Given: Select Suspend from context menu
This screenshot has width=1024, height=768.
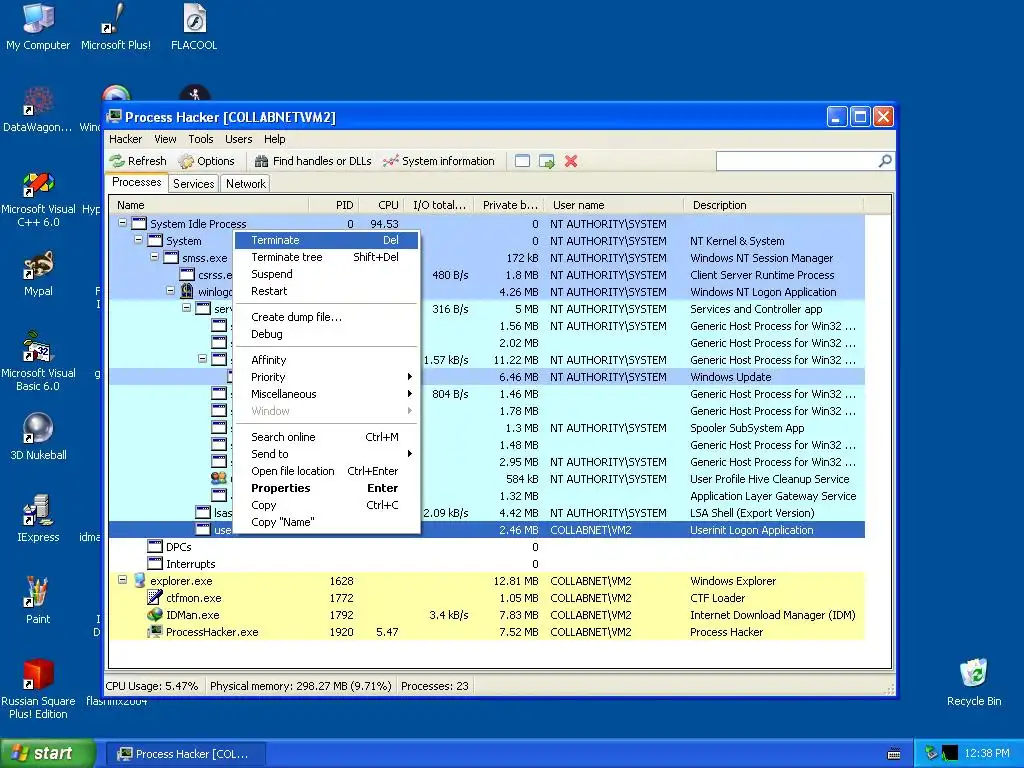Looking at the screenshot, I should (326, 274).
